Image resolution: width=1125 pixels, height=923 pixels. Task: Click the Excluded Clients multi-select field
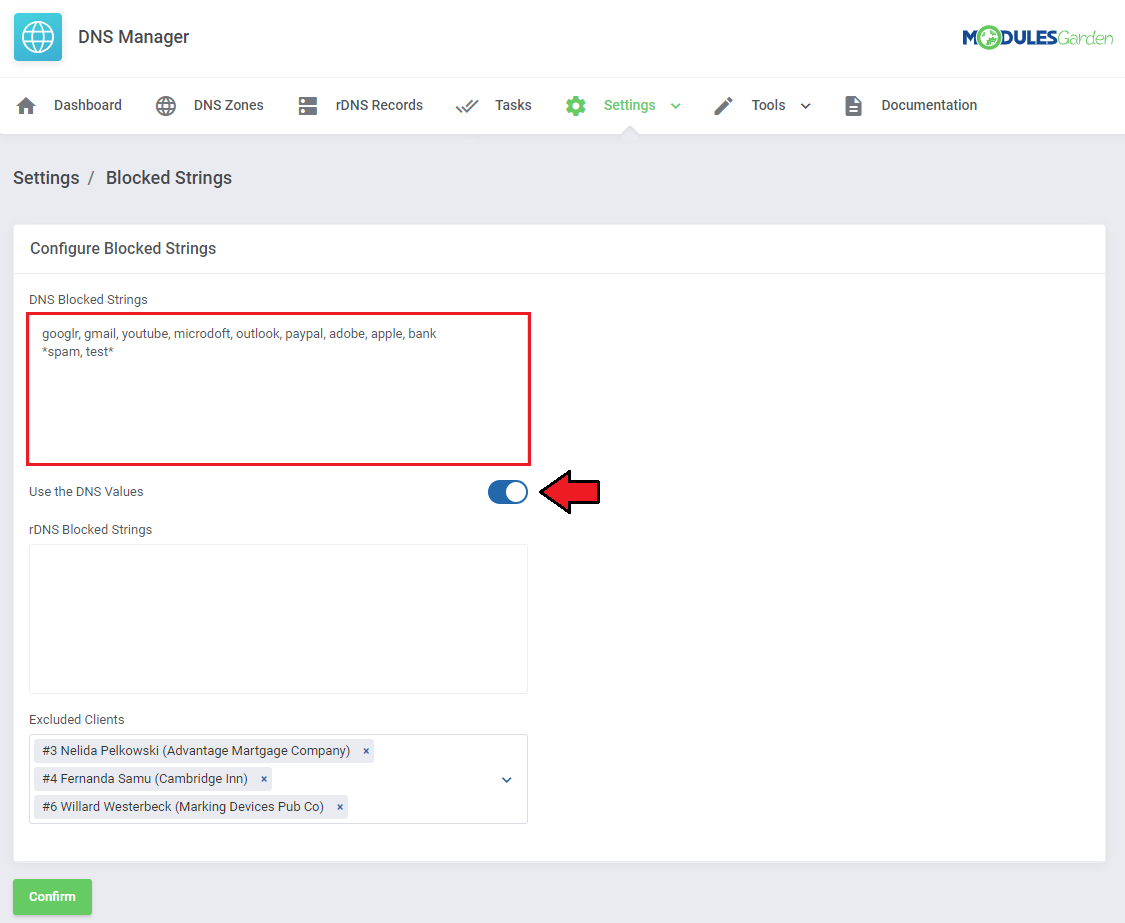click(278, 779)
